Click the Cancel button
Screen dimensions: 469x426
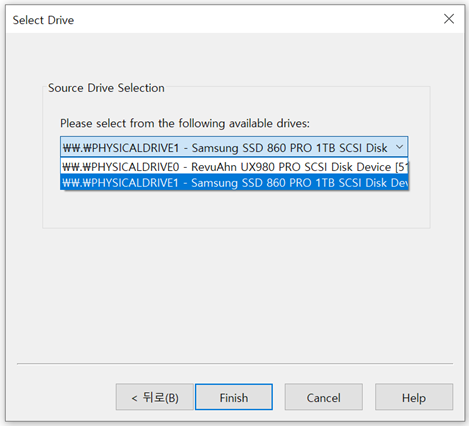(x=323, y=397)
